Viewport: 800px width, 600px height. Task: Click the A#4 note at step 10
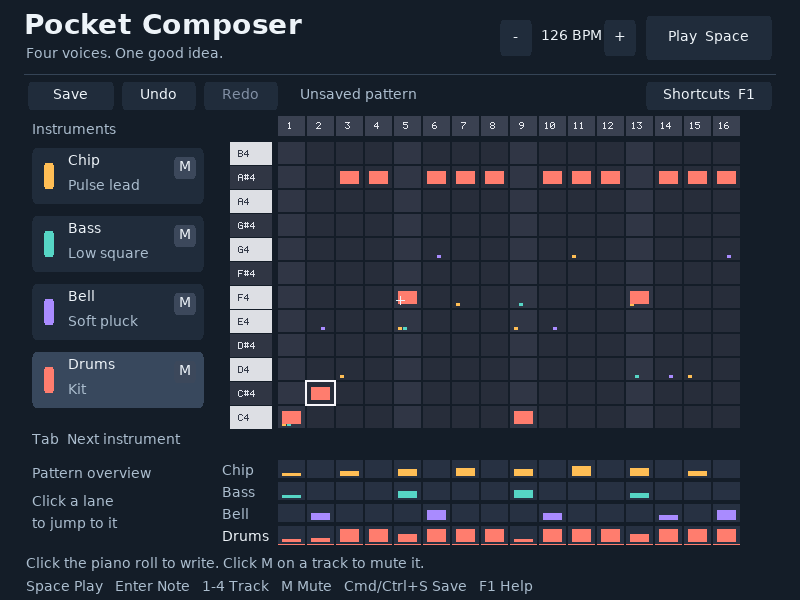click(553, 178)
